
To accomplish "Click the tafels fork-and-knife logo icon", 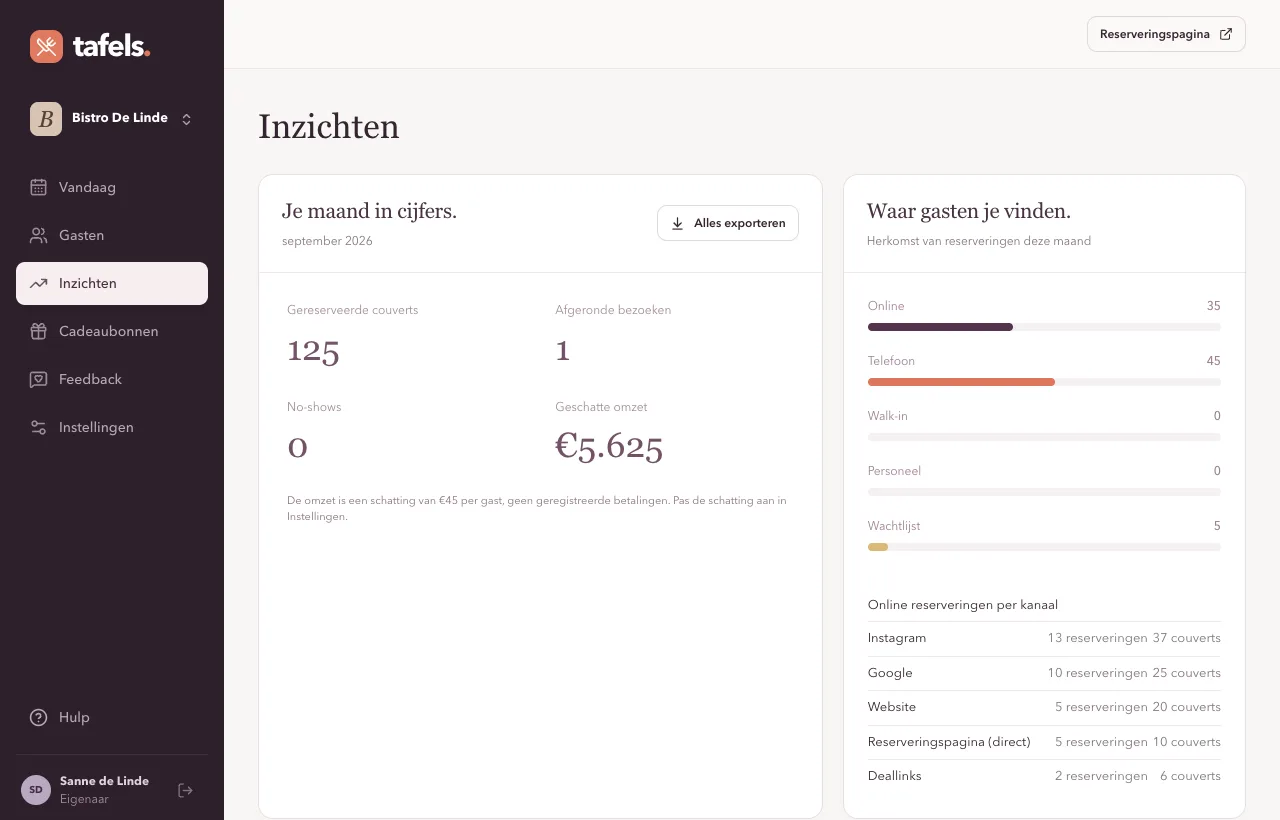I will pyautogui.click(x=46, y=46).
